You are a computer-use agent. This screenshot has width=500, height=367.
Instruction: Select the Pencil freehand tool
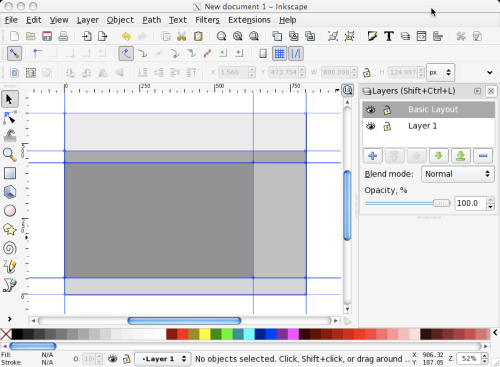point(10,266)
